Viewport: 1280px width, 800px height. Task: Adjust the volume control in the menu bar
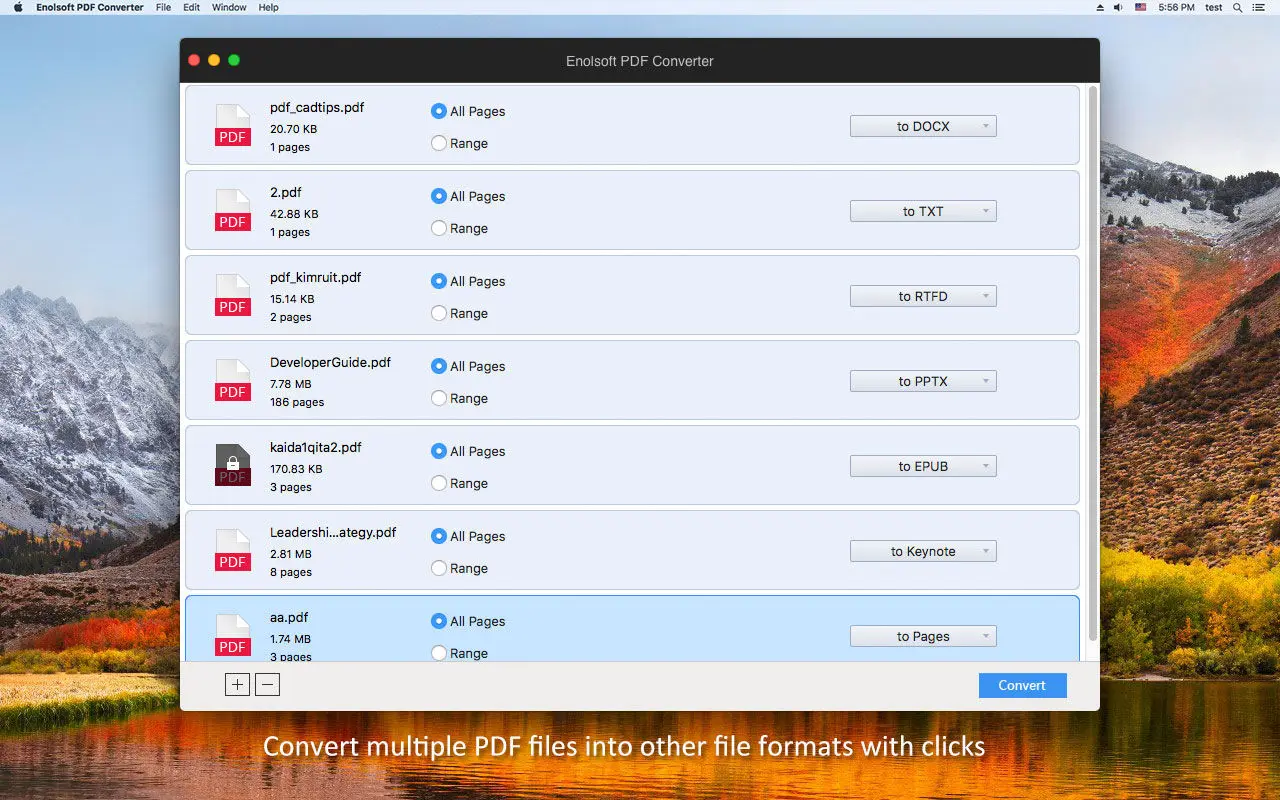pyautogui.click(x=1117, y=7)
